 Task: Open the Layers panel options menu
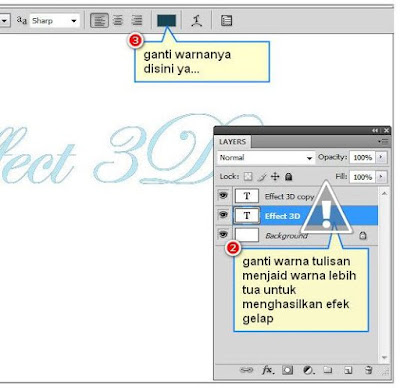(x=383, y=142)
